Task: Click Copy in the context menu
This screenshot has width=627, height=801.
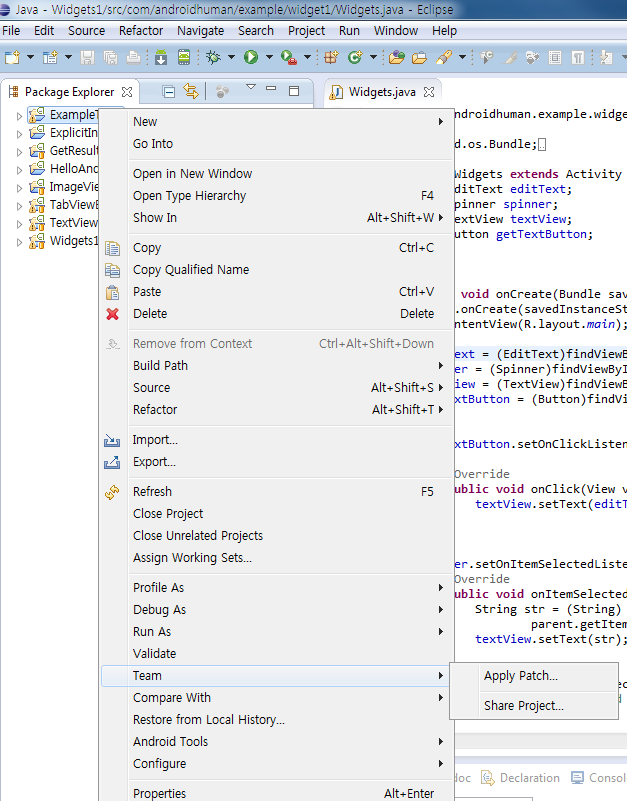Action: point(277,248)
